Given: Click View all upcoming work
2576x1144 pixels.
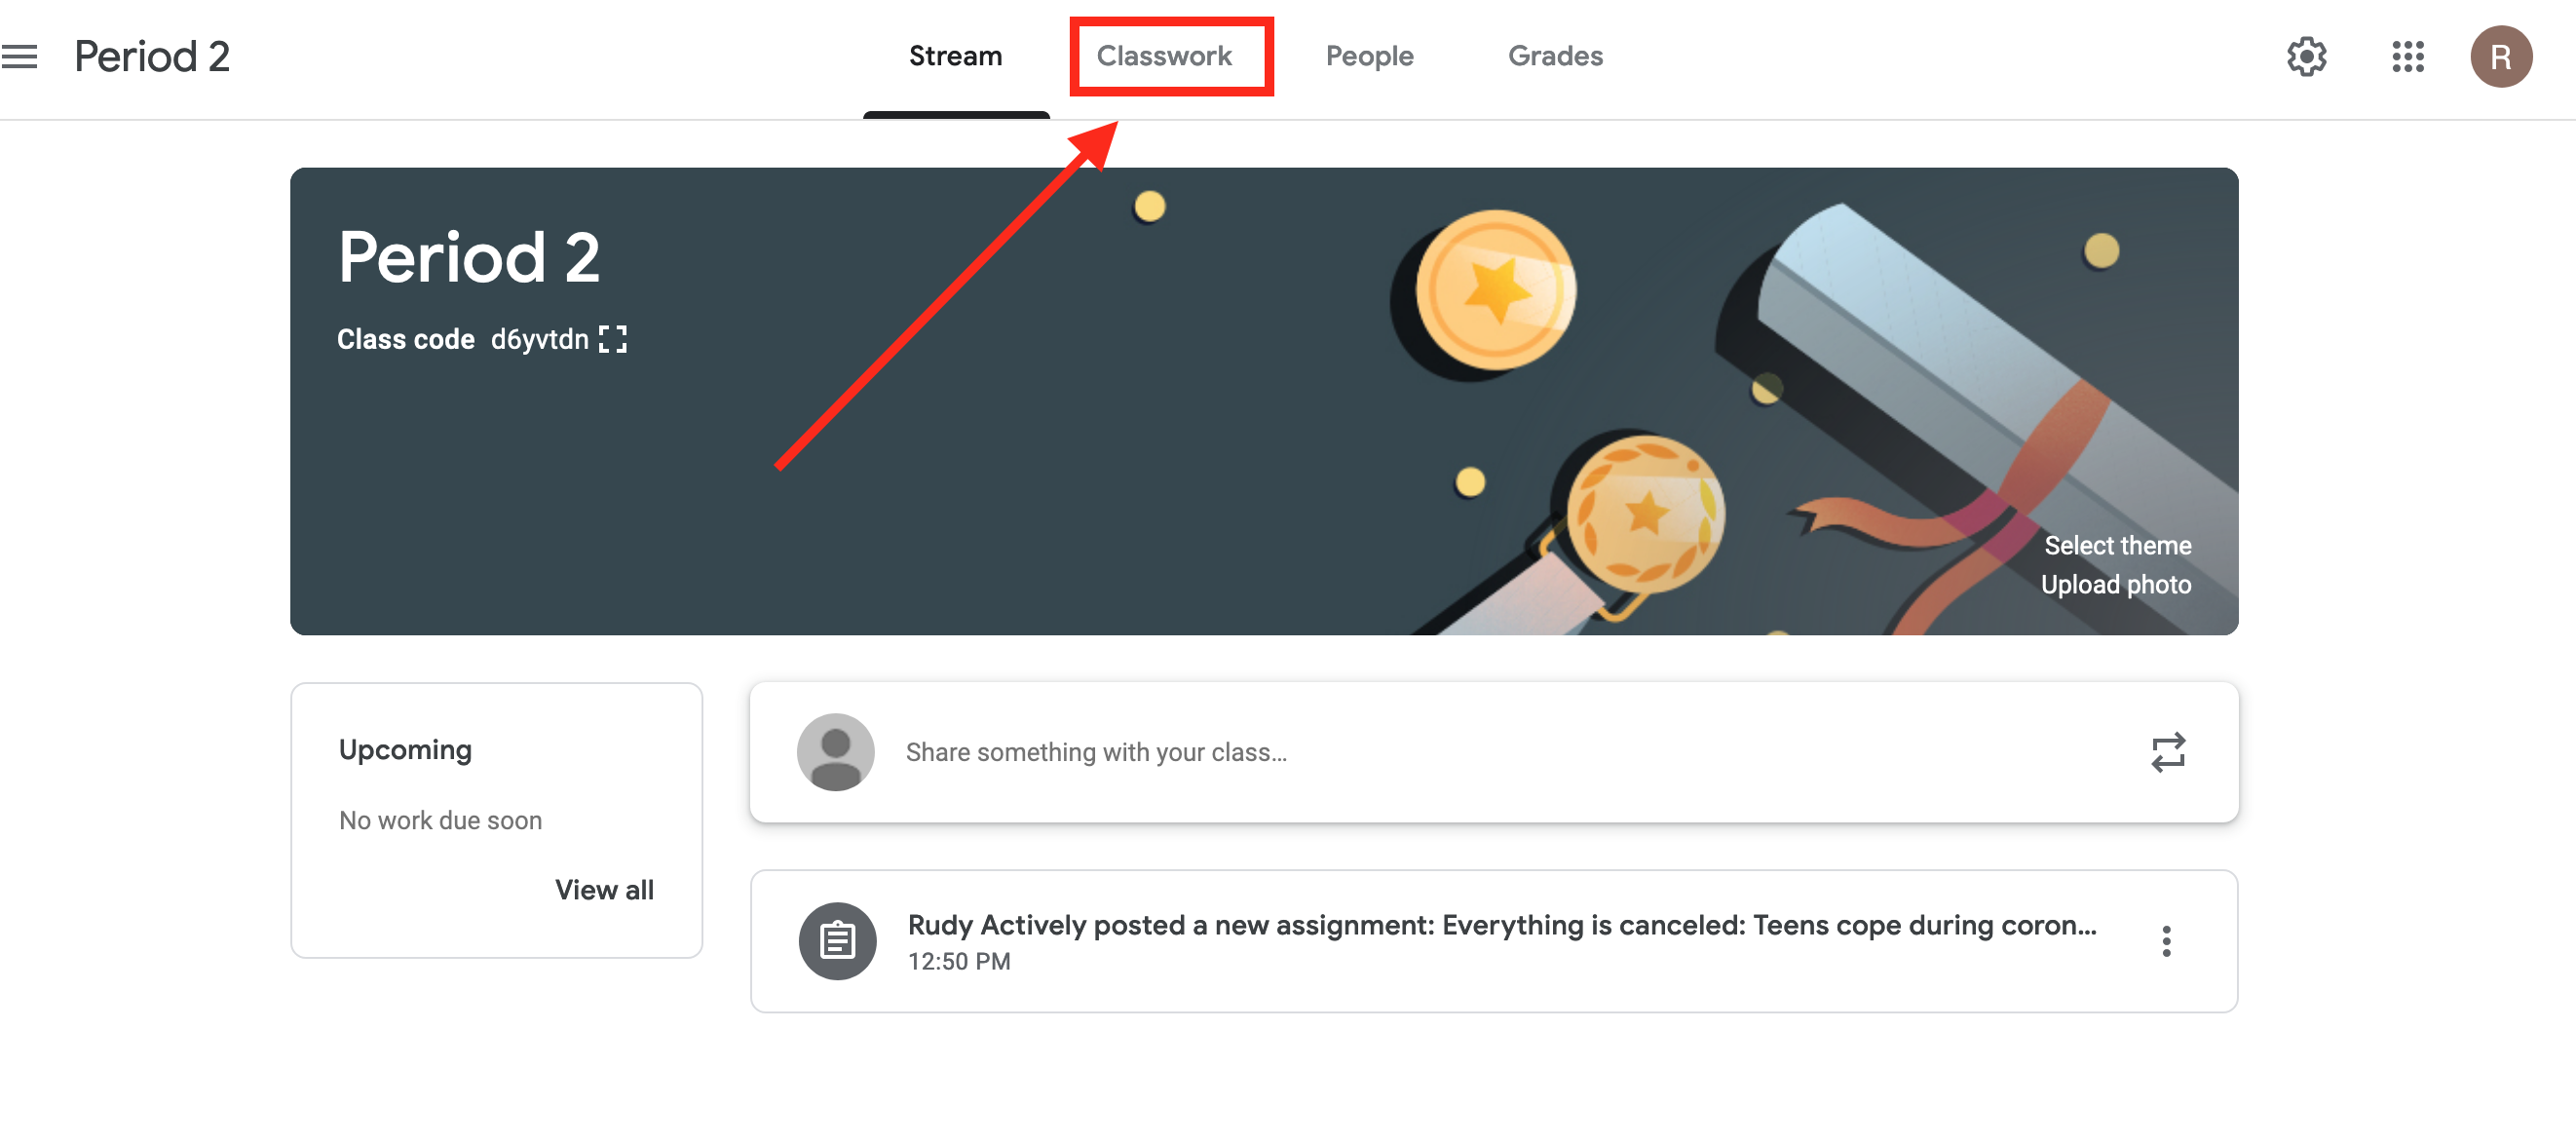Looking at the screenshot, I should (604, 890).
